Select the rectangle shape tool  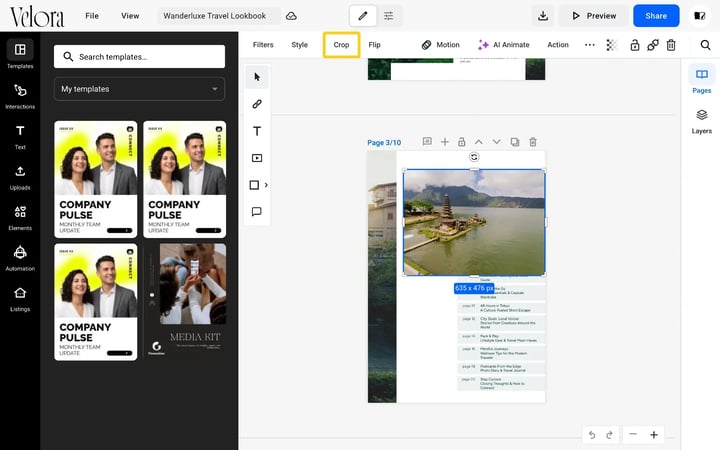(254, 185)
